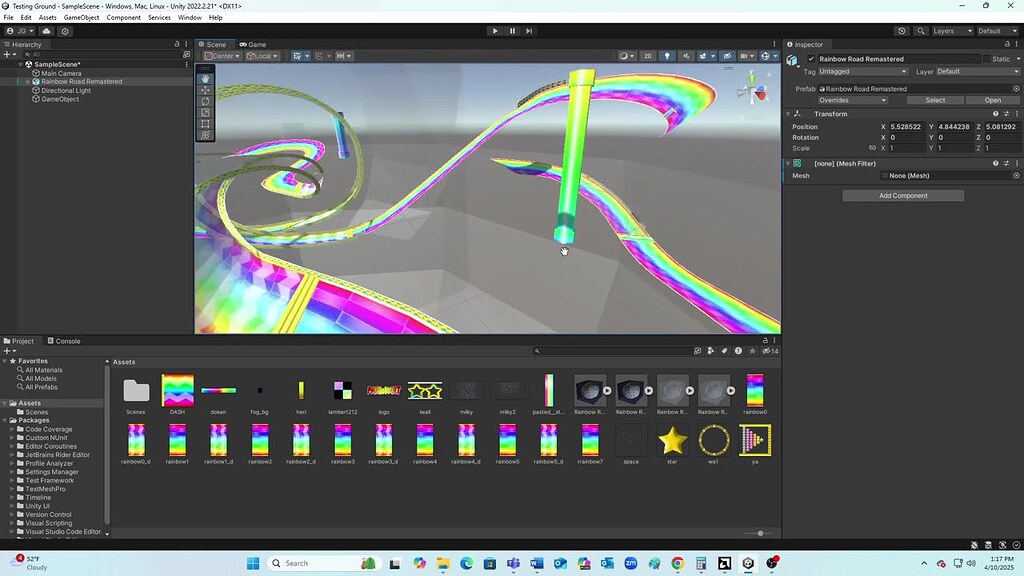Select the Move tool in the Scene toolbar
This screenshot has height=576, width=1024.
click(205, 90)
